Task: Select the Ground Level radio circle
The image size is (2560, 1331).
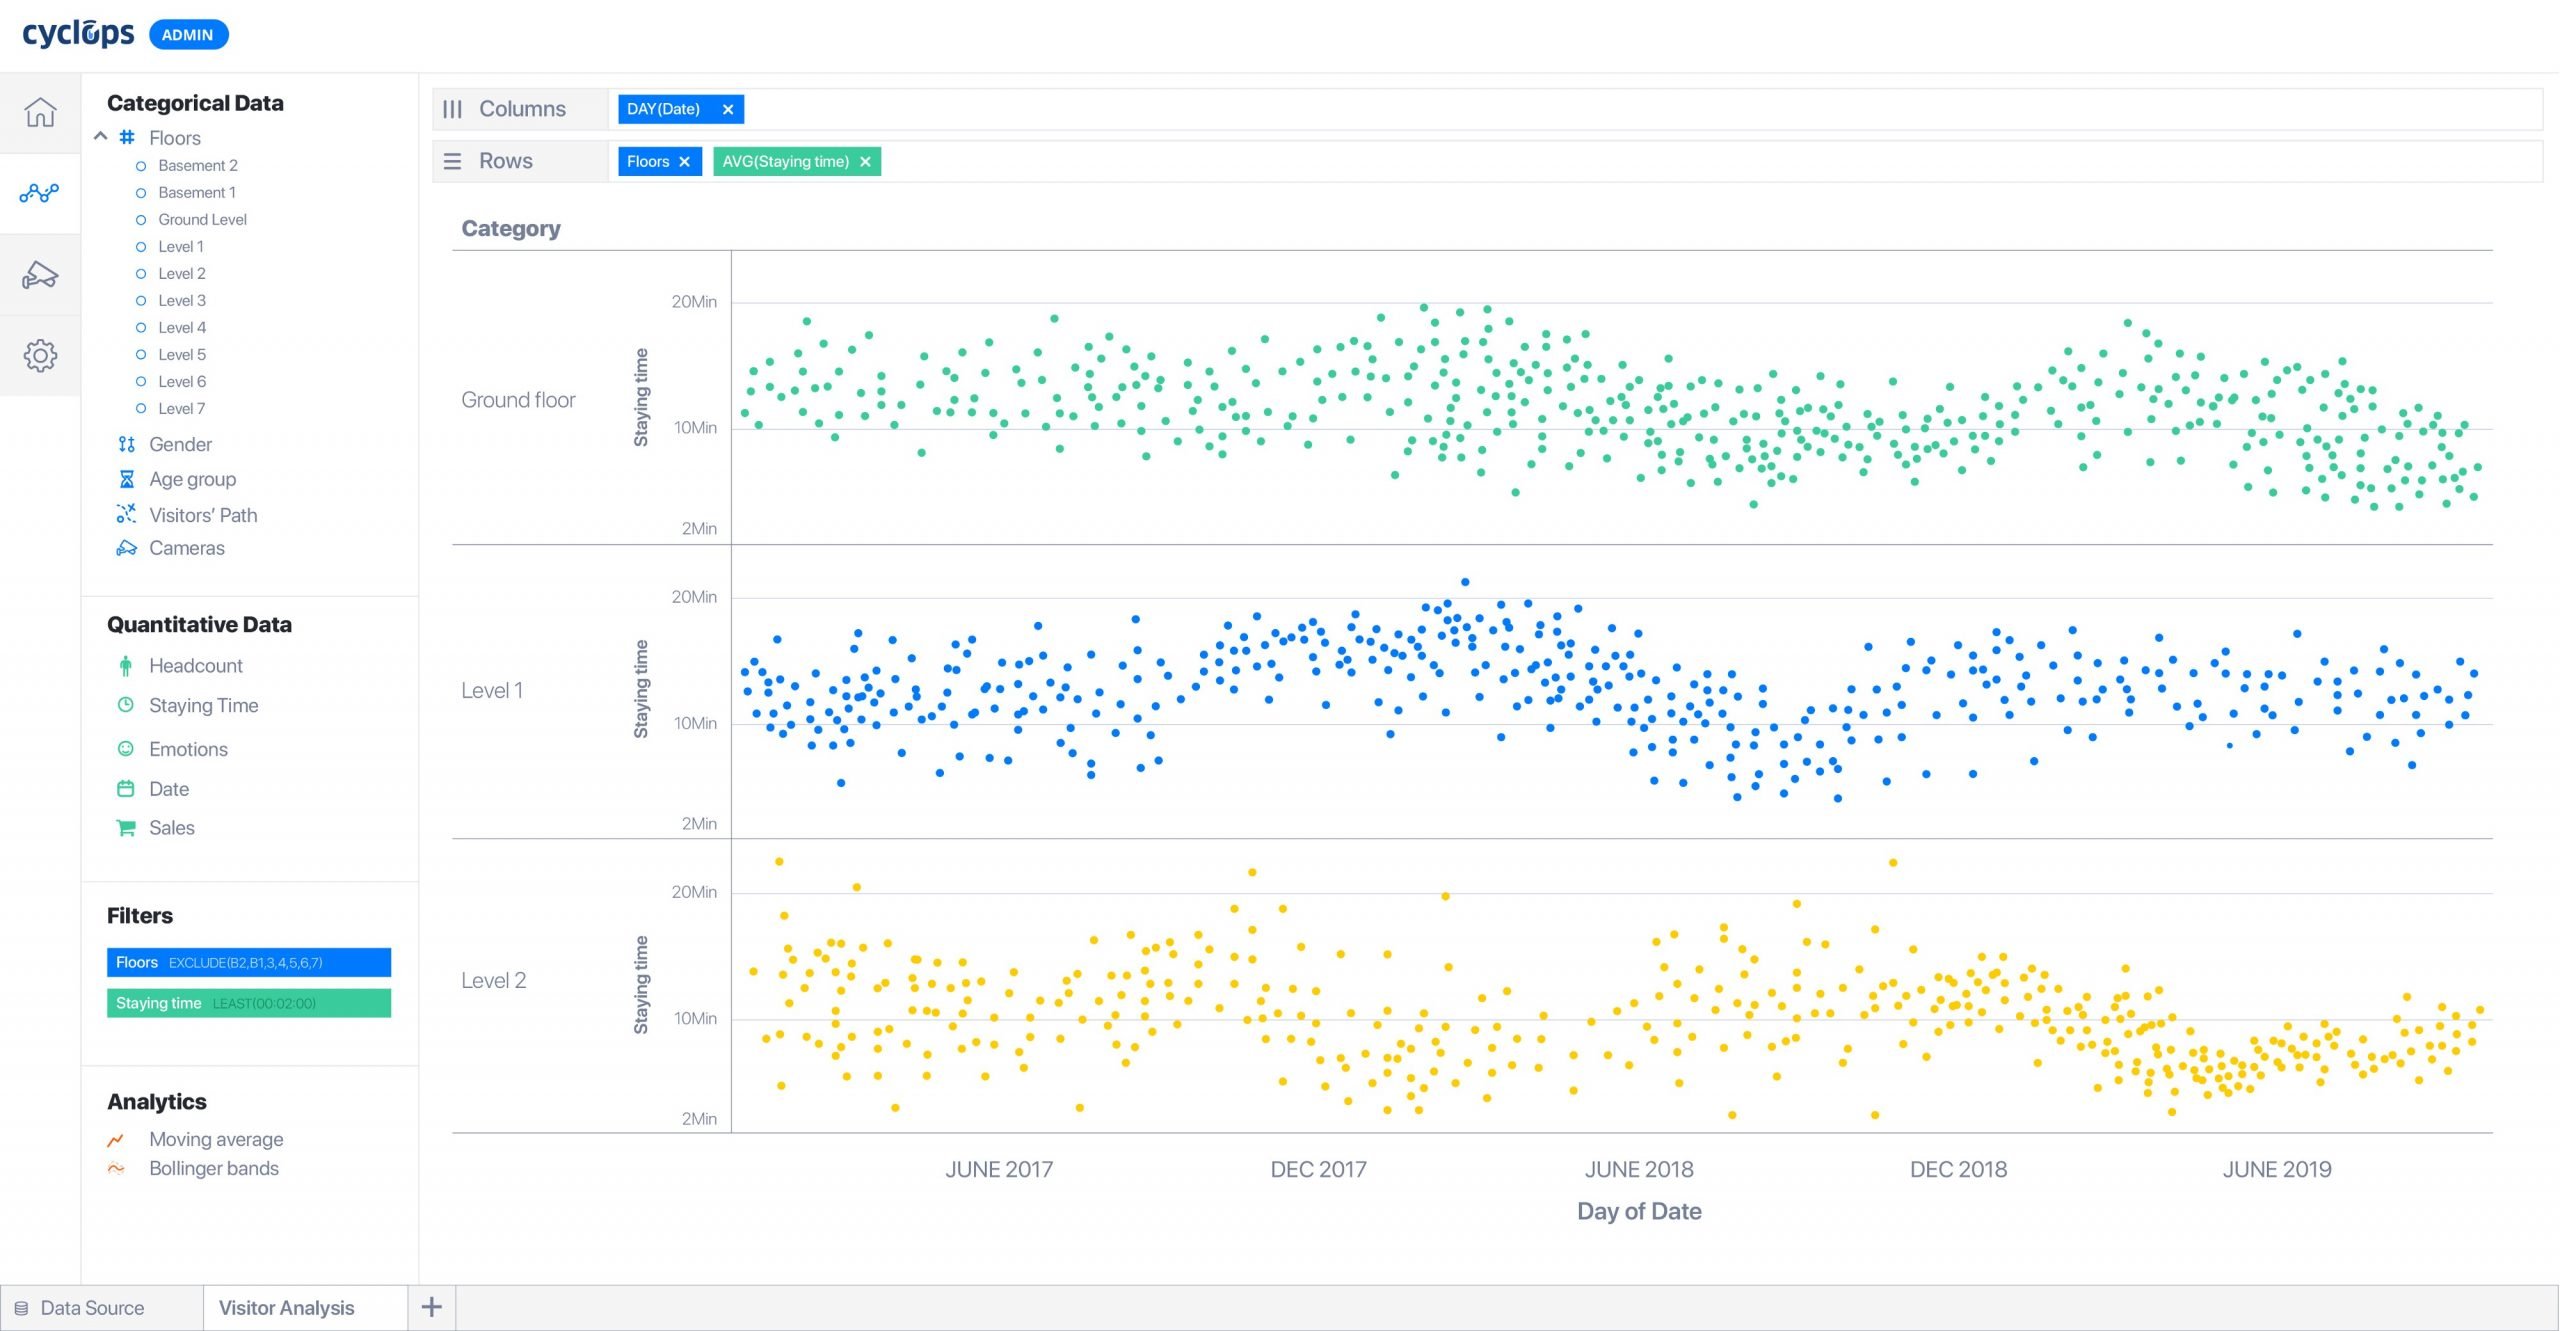Action: (141, 220)
